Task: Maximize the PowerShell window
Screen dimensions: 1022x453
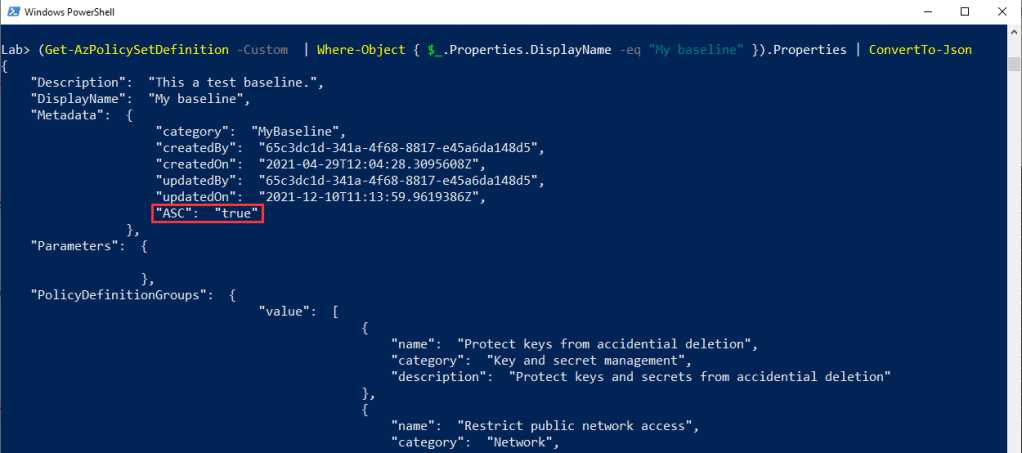Action: 963,11
